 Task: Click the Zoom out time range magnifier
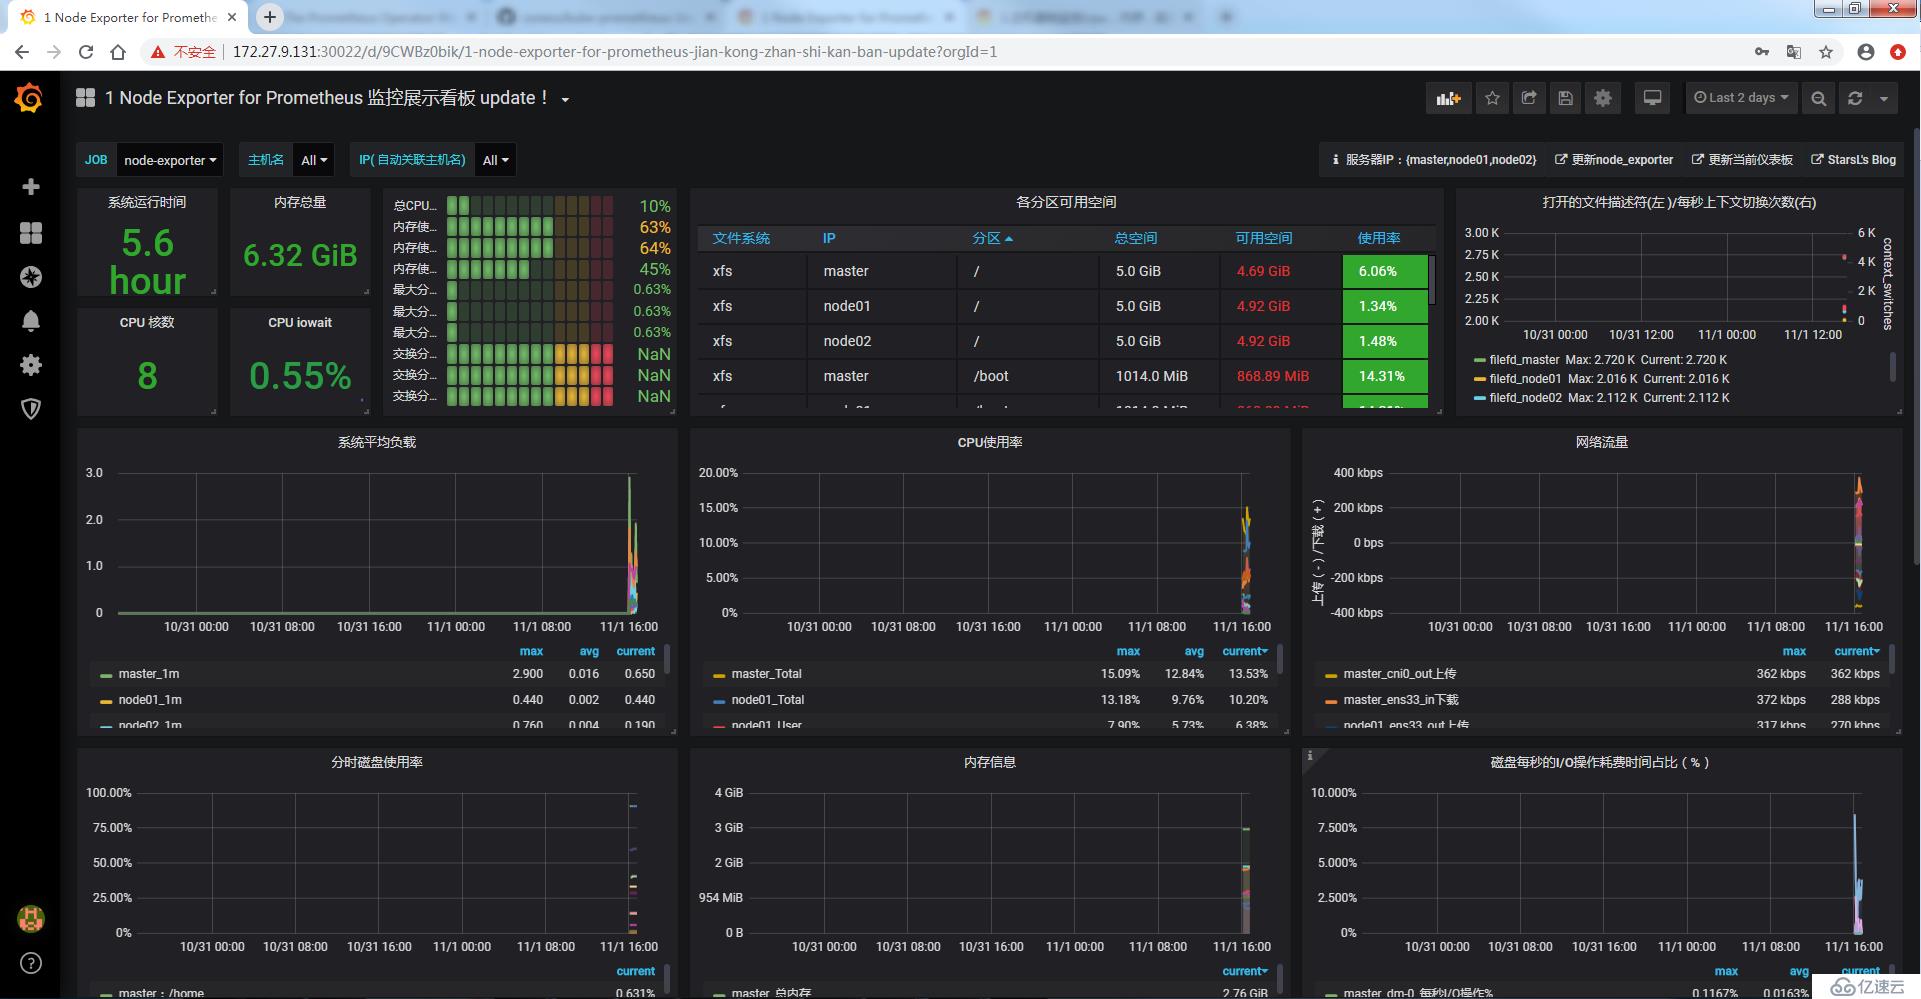1818,98
